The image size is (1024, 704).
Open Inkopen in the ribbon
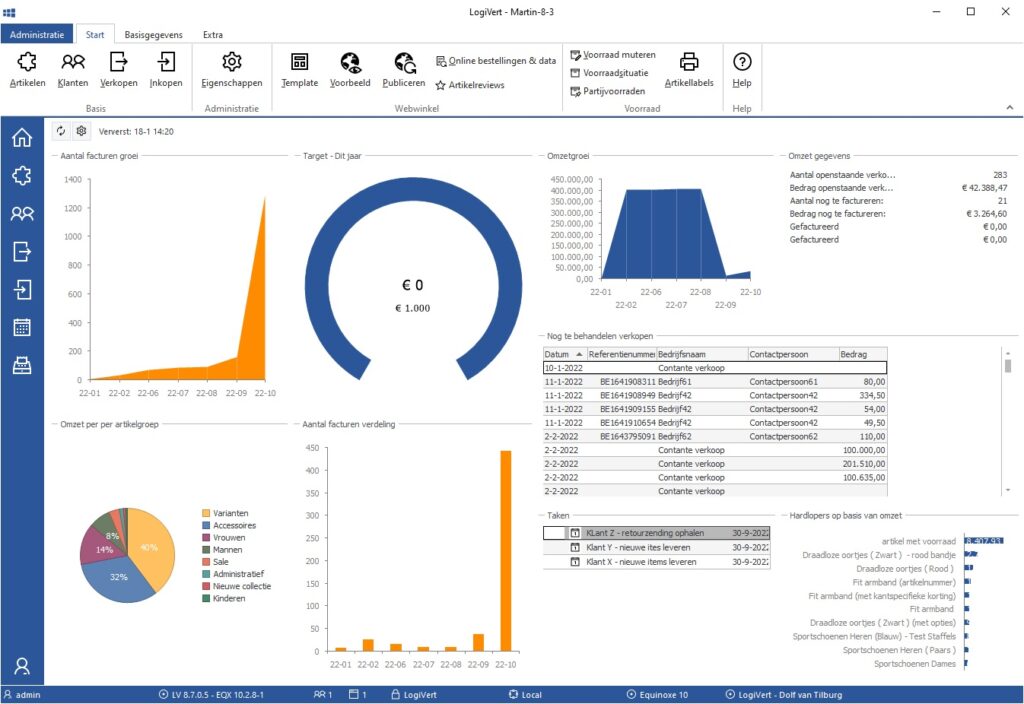point(166,70)
